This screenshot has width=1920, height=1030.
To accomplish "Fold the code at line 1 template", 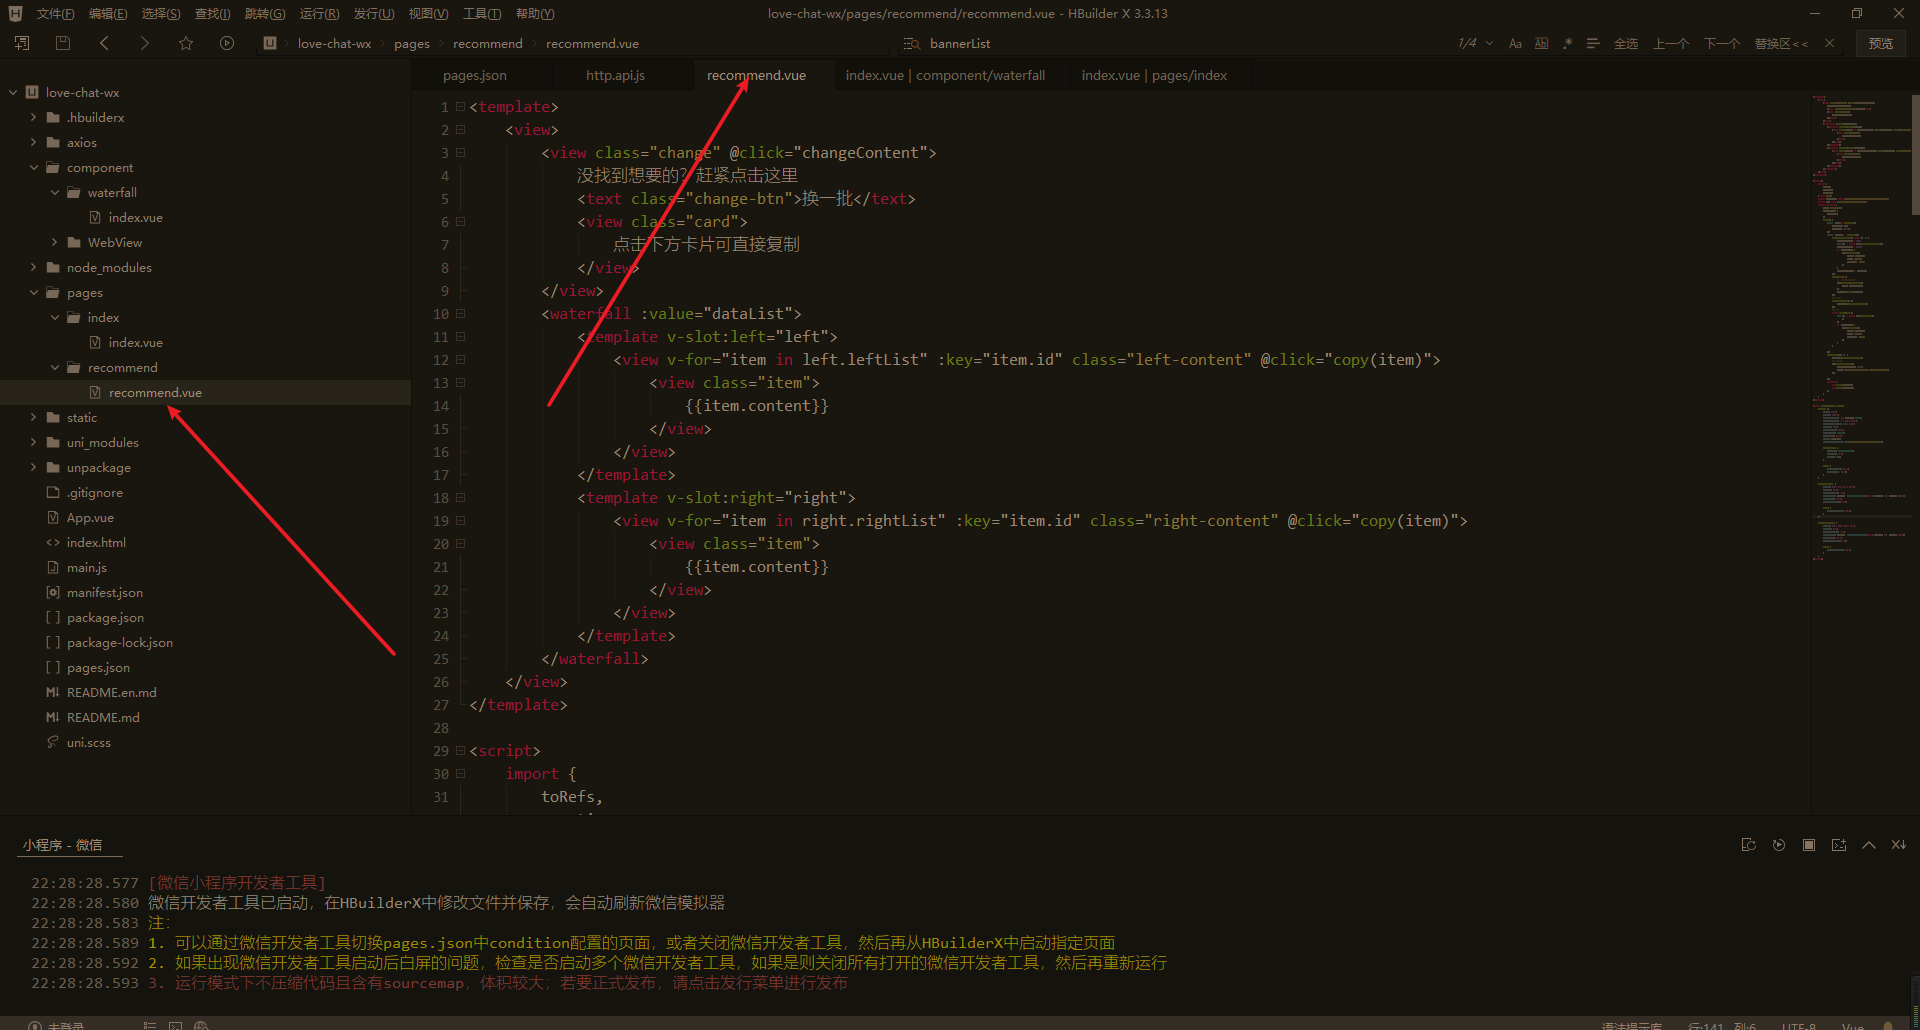I will pos(461,106).
